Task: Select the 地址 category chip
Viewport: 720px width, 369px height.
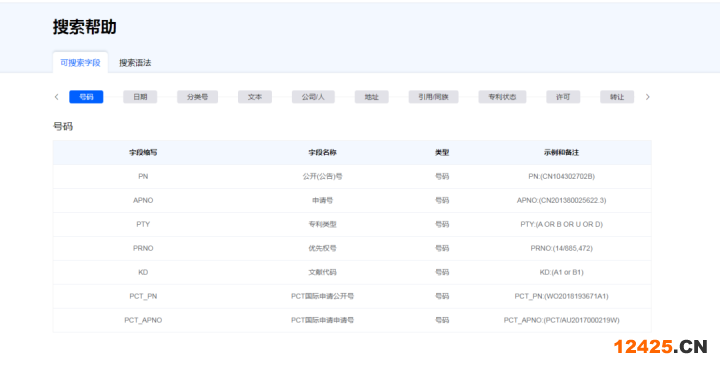Action: point(371,97)
